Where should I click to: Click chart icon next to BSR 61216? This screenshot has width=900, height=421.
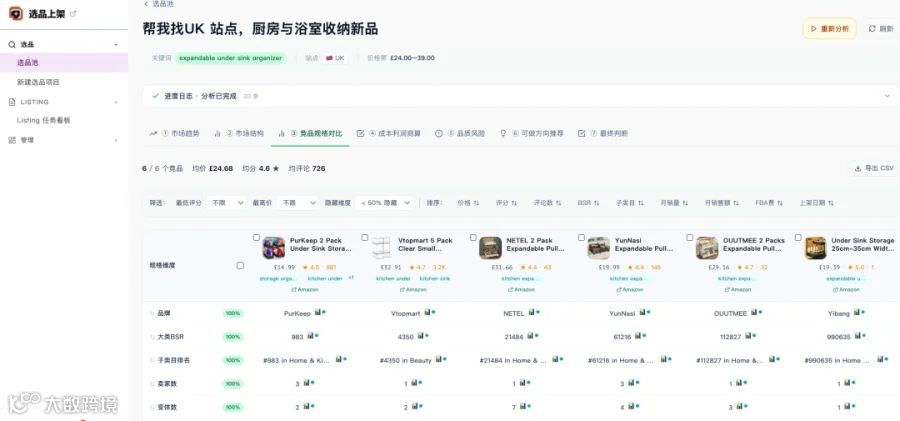coord(639,335)
